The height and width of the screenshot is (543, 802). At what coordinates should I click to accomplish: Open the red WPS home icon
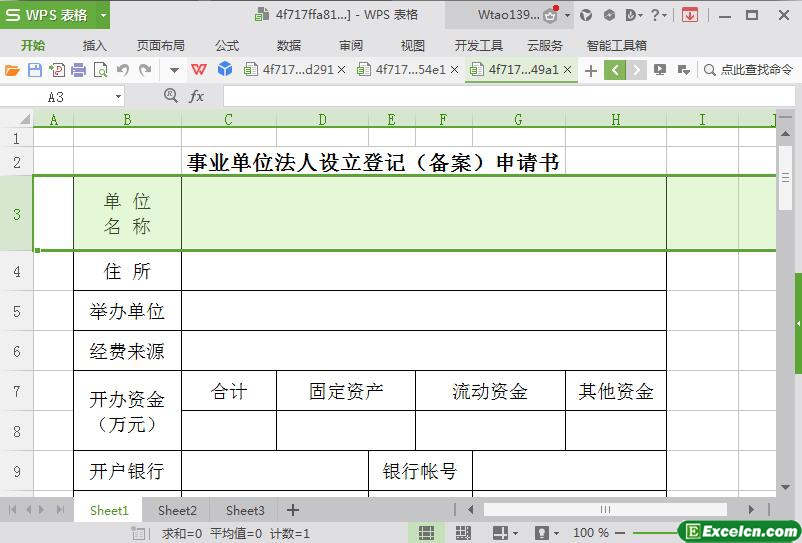[x=199, y=69]
